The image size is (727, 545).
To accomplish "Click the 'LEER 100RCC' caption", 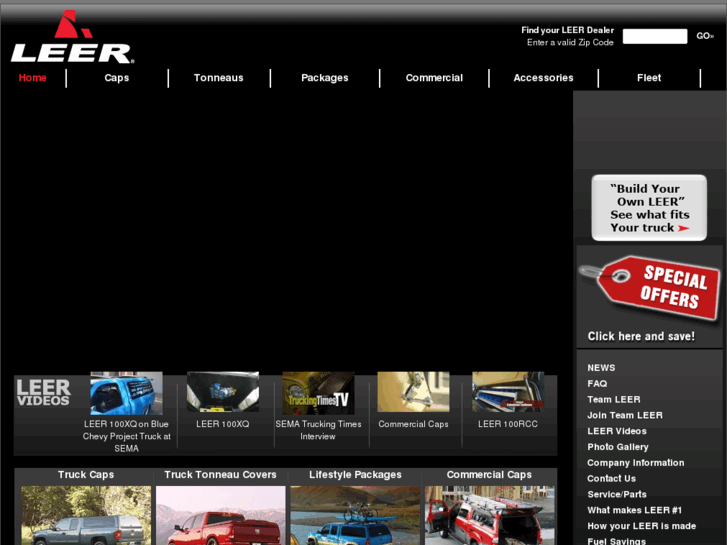I will 508,424.
